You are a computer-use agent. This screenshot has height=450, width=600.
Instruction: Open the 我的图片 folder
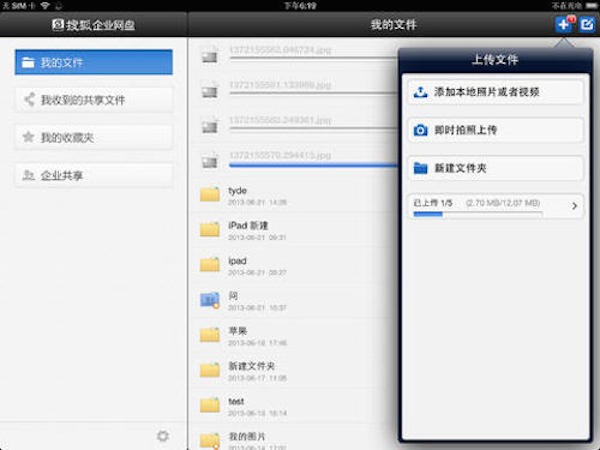pyautogui.click(x=243, y=438)
